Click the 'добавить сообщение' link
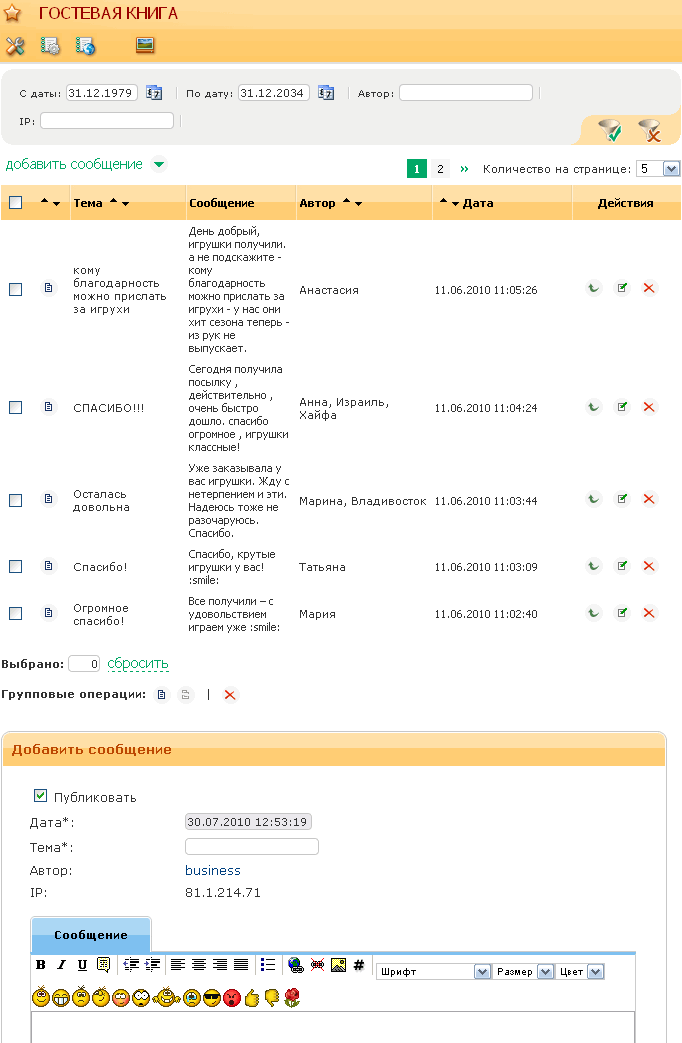682x1043 pixels. coord(74,164)
